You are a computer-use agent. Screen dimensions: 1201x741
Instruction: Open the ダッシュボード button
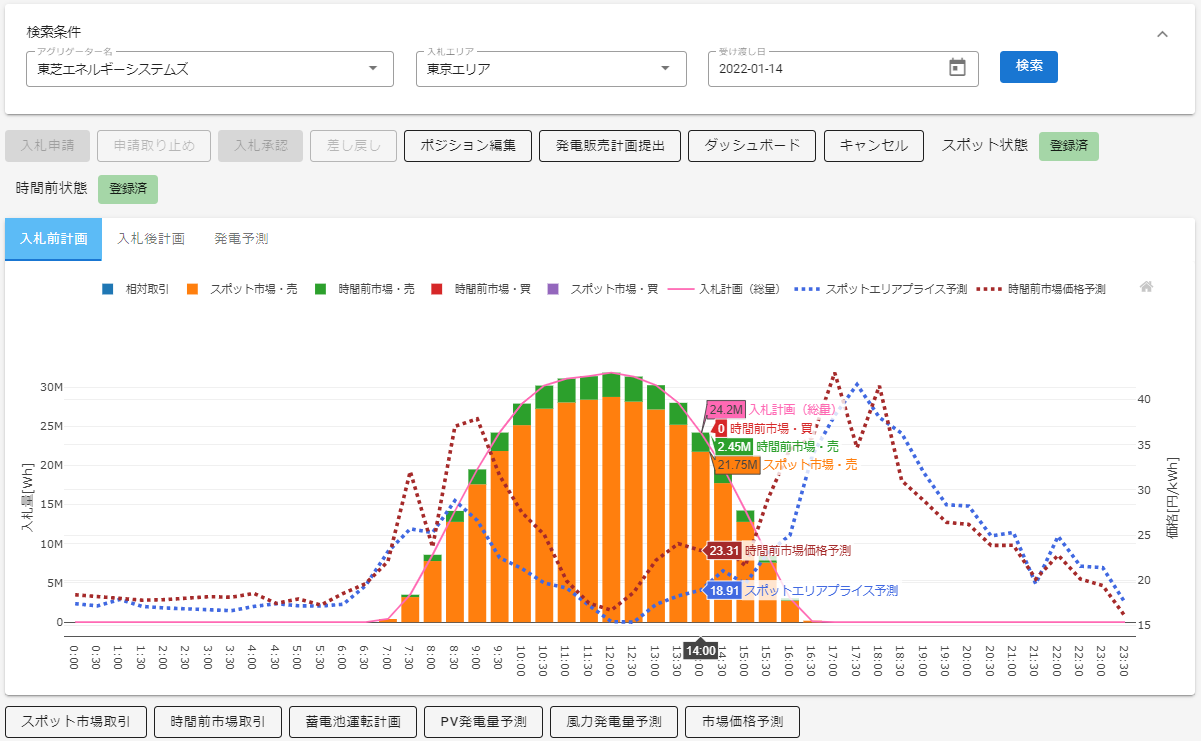751,145
